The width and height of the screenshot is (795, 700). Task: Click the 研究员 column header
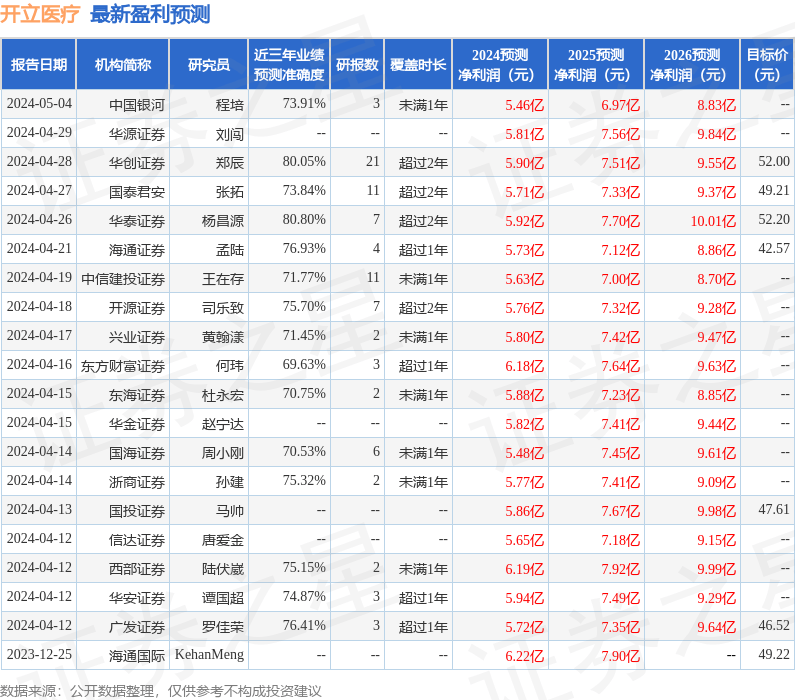208,64
